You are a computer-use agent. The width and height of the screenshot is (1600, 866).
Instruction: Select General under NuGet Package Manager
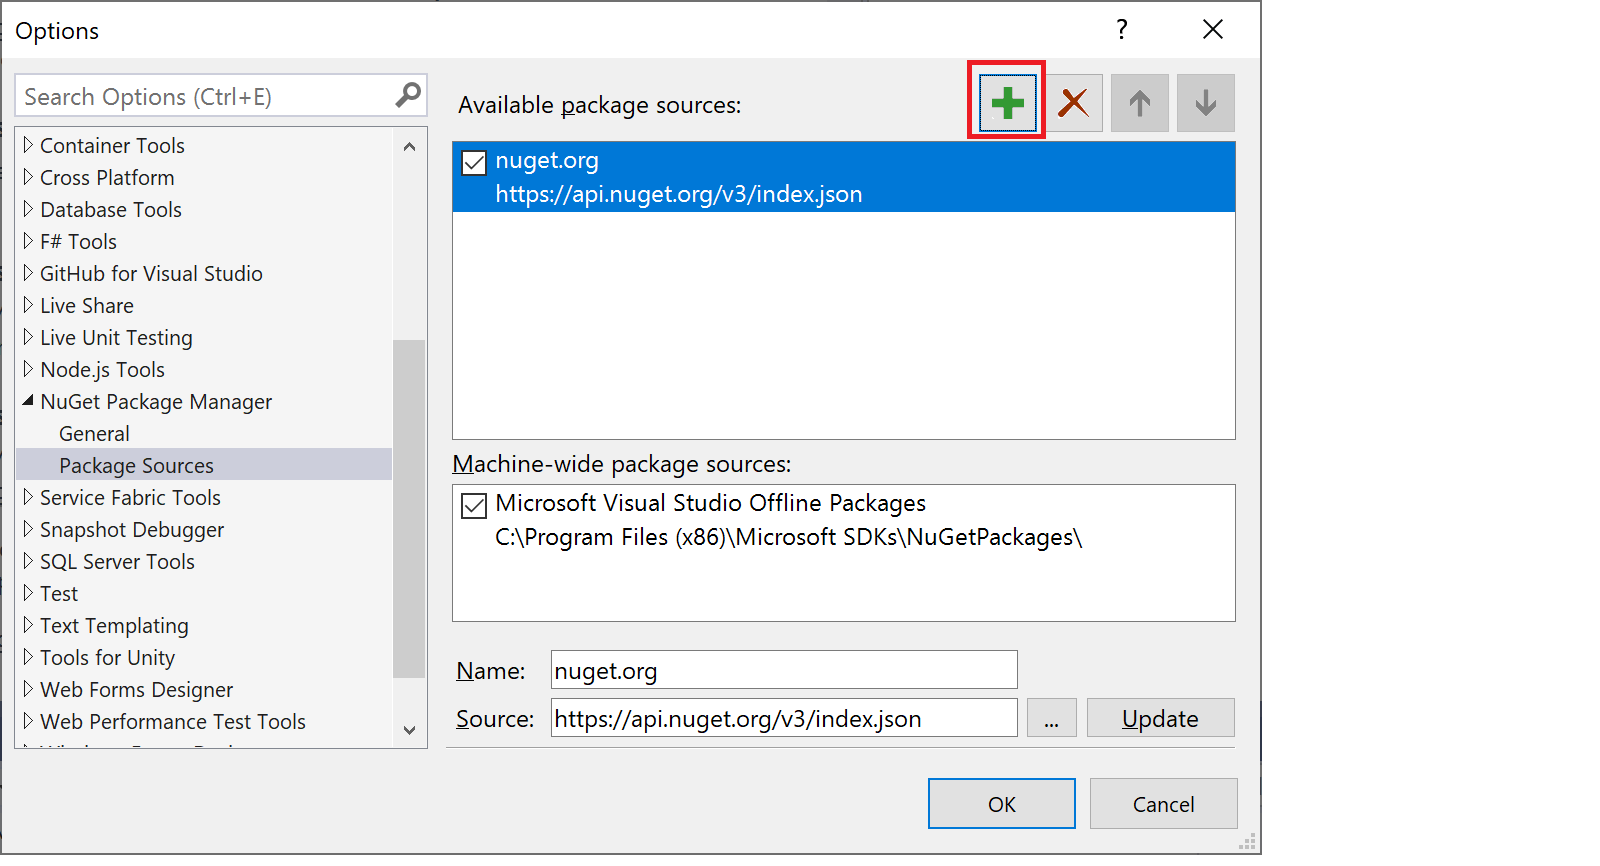[94, 433]
